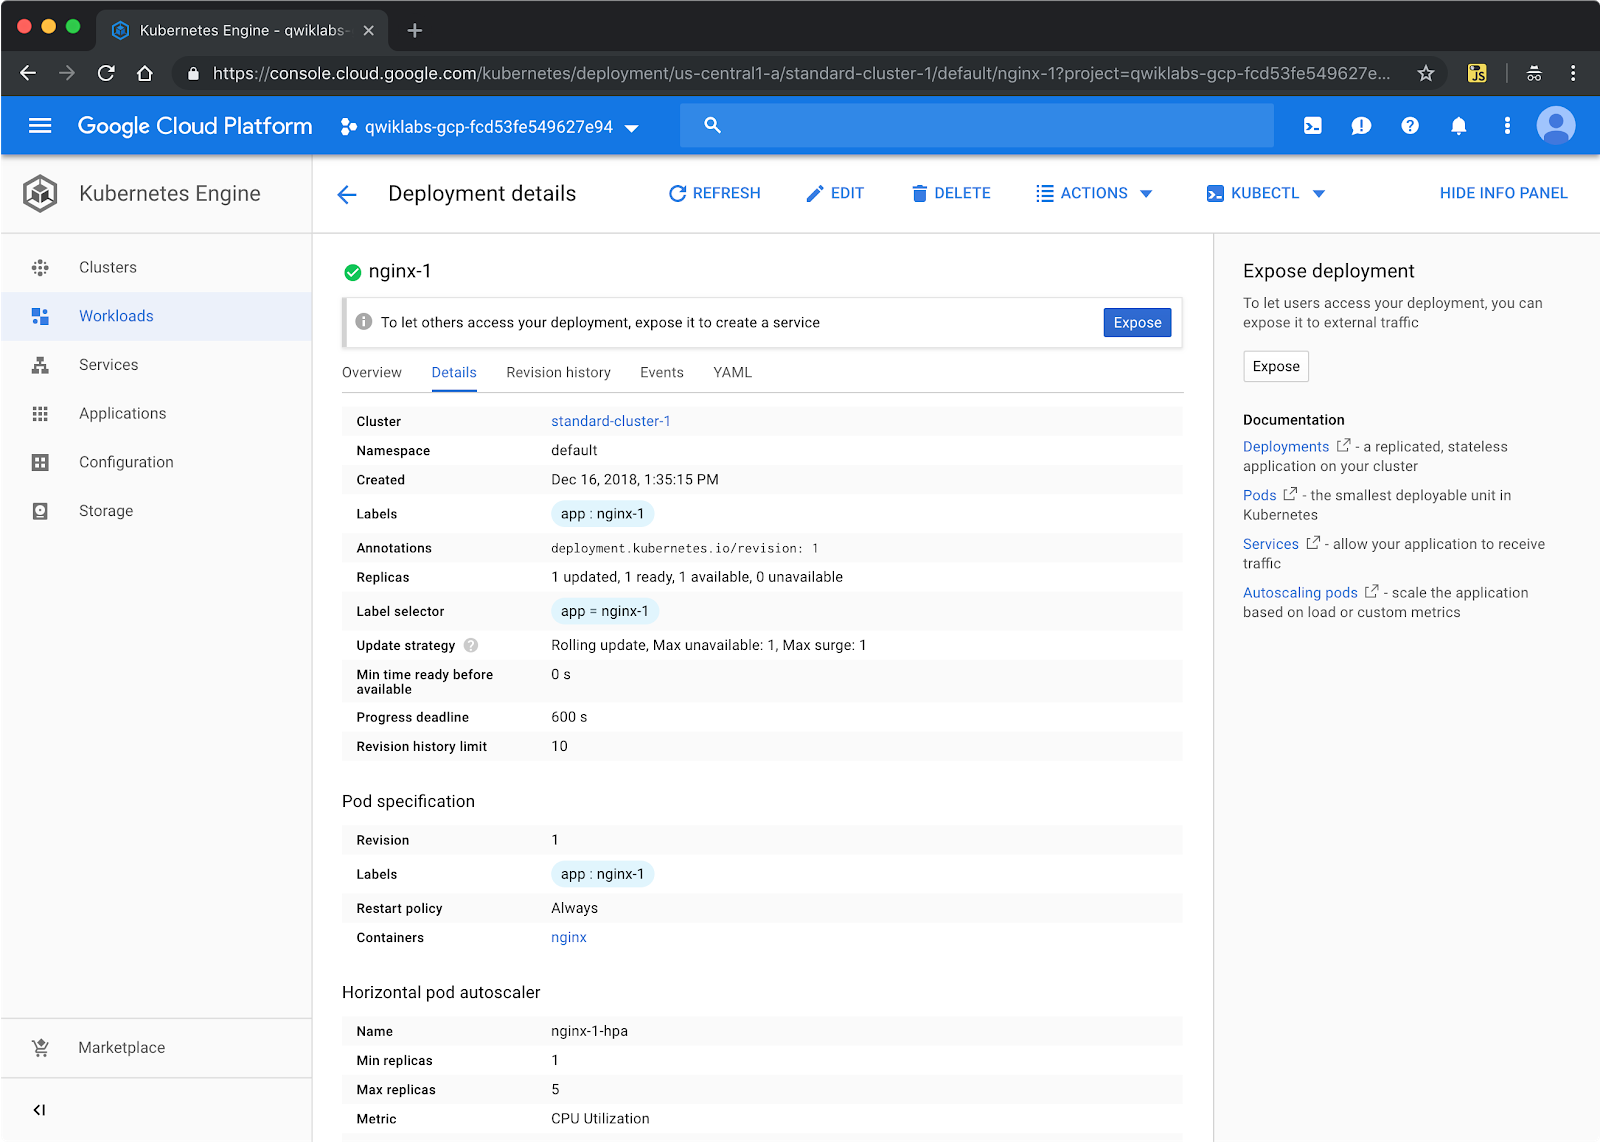Open the Pods documentation link

[1260, 496]
